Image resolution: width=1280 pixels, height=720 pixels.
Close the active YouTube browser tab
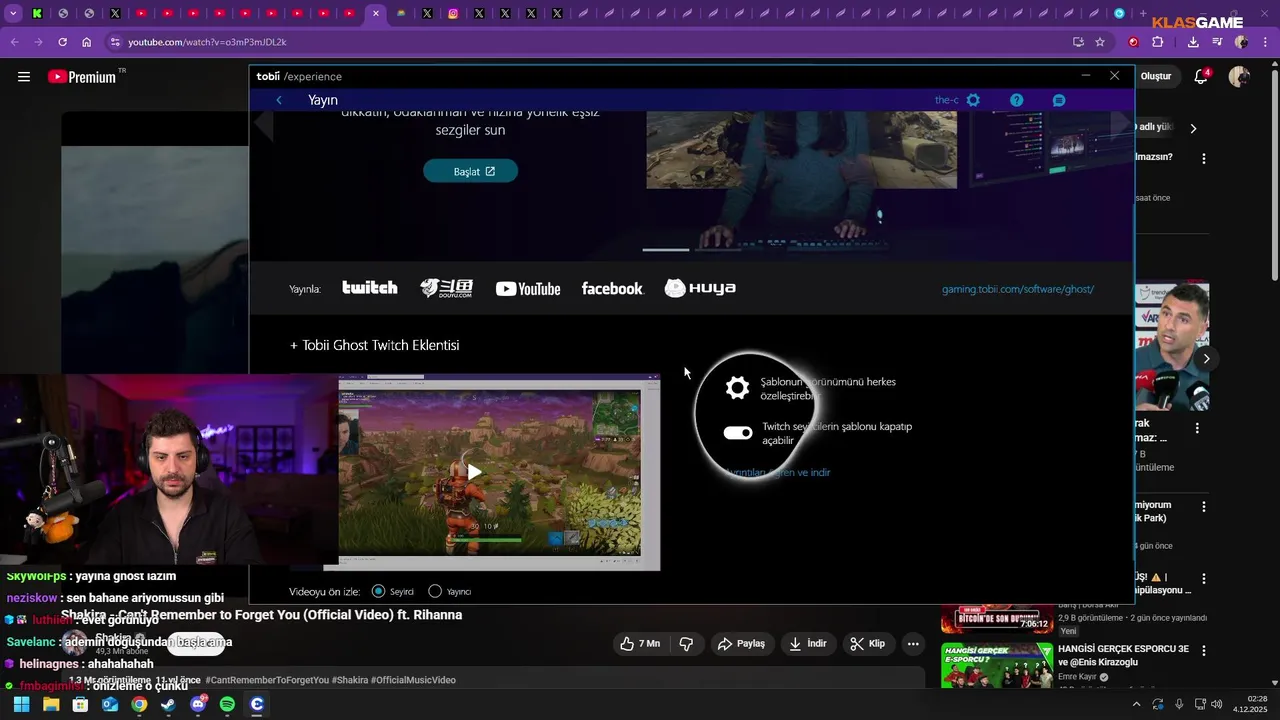point(375,13)
